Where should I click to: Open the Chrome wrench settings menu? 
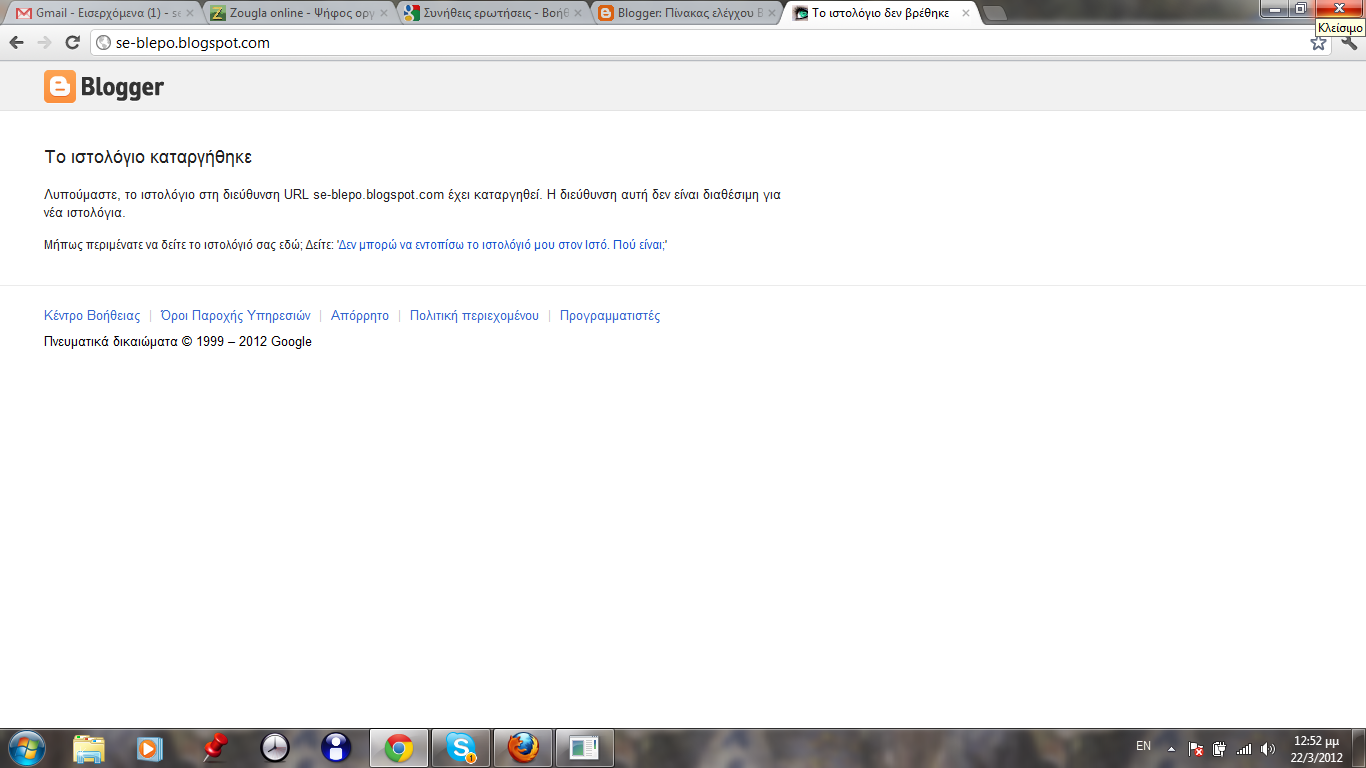coord(1349,43)
